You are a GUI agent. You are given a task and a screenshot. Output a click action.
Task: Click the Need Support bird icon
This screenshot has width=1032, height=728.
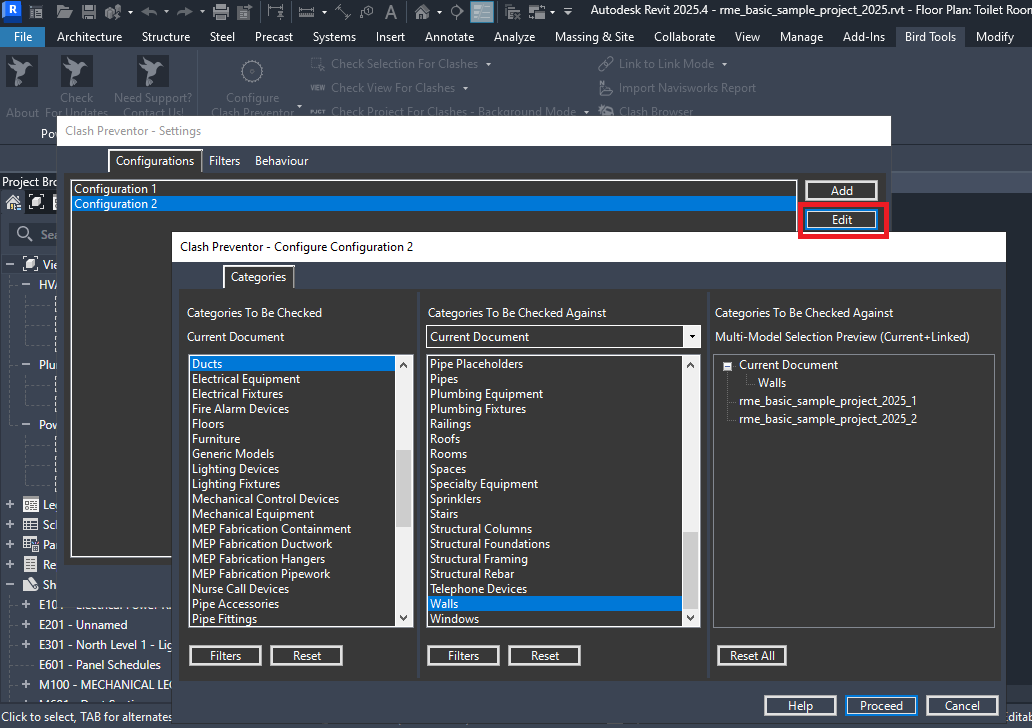click(153, 73)
